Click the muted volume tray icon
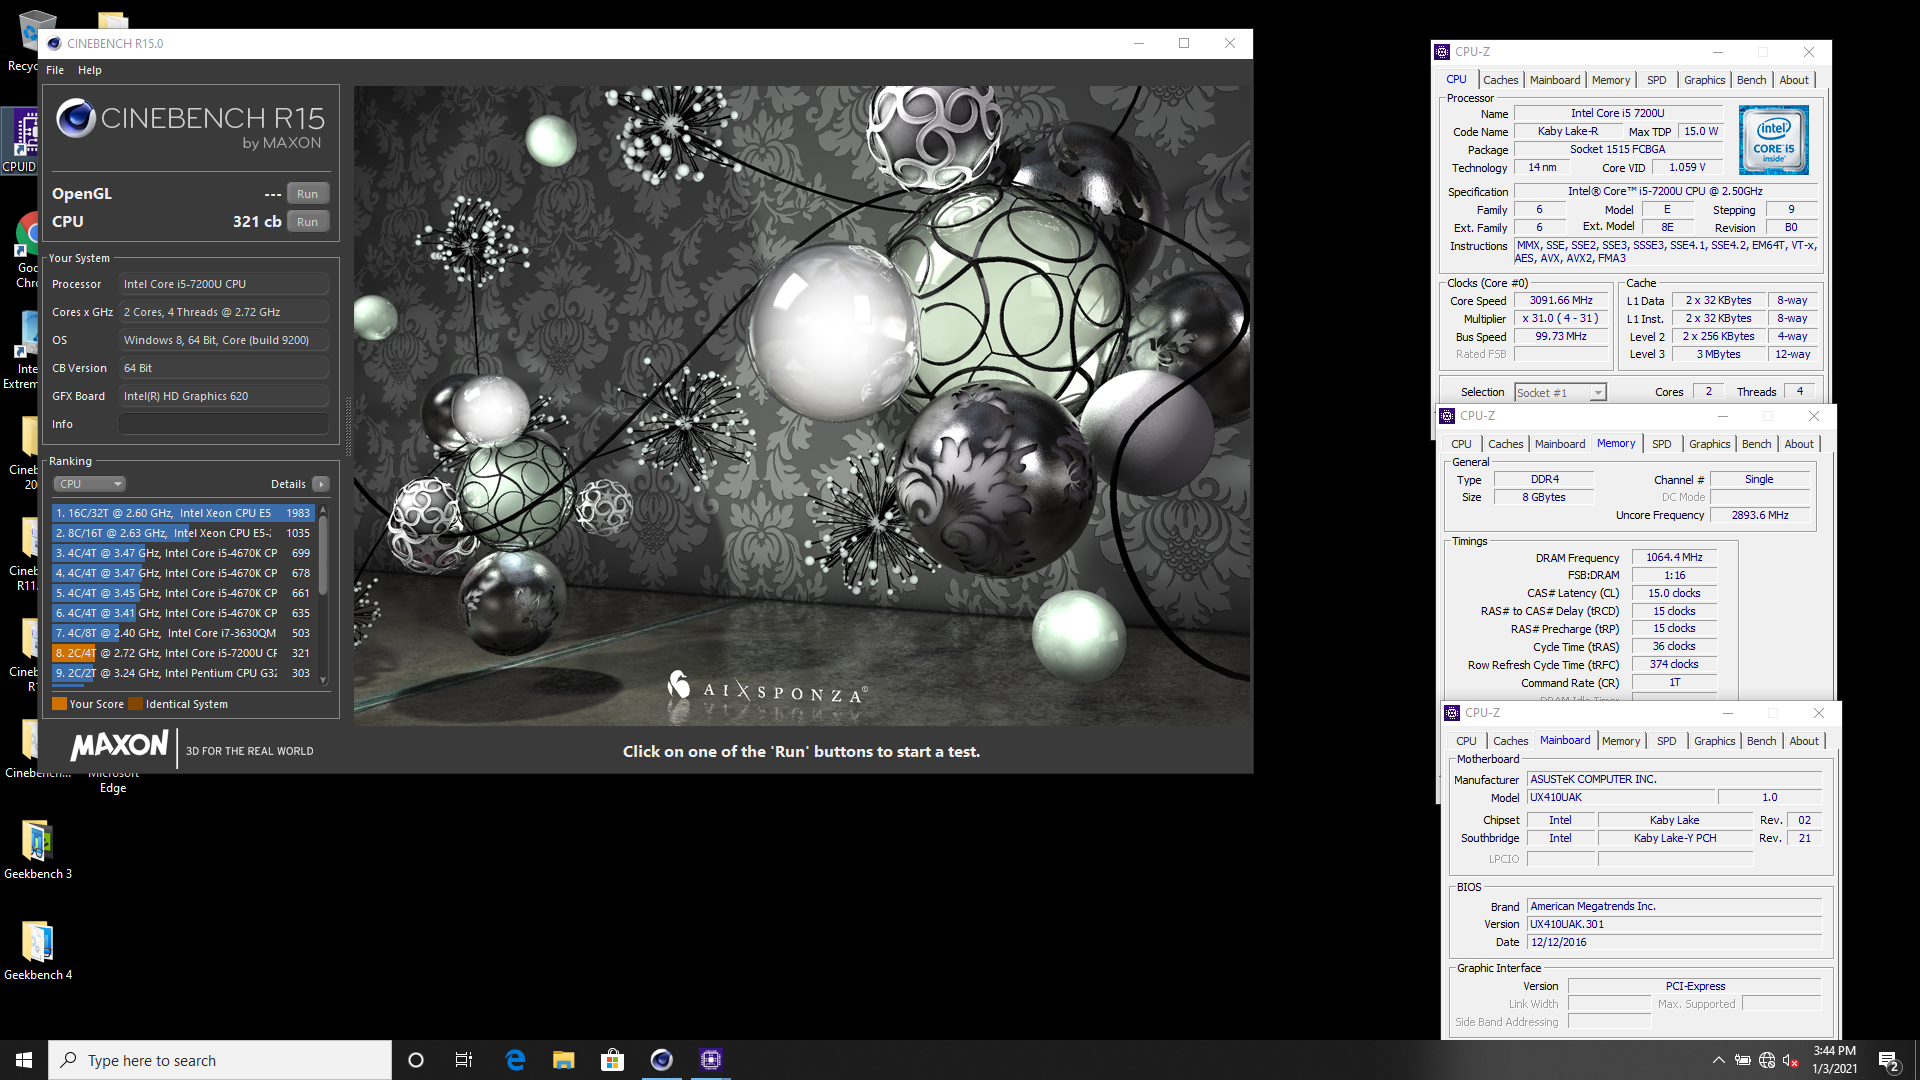Image resolution: width=1920 pixels, height=1080 pixels. [x=1791, y=1060]
